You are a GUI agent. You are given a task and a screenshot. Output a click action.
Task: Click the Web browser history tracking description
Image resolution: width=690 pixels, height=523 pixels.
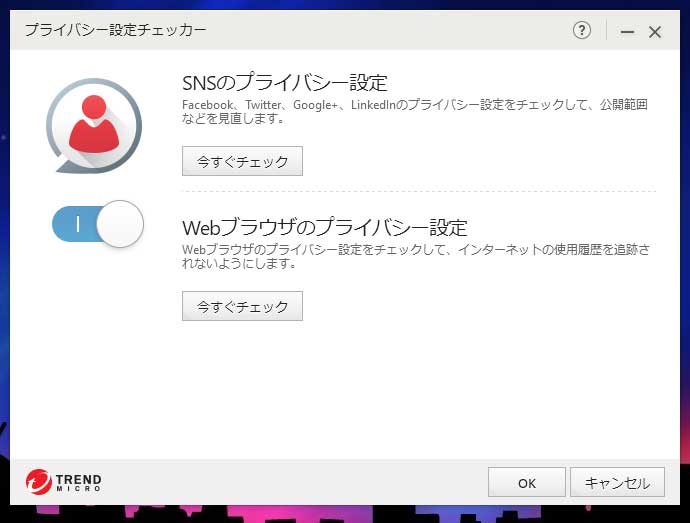[414, 256]
